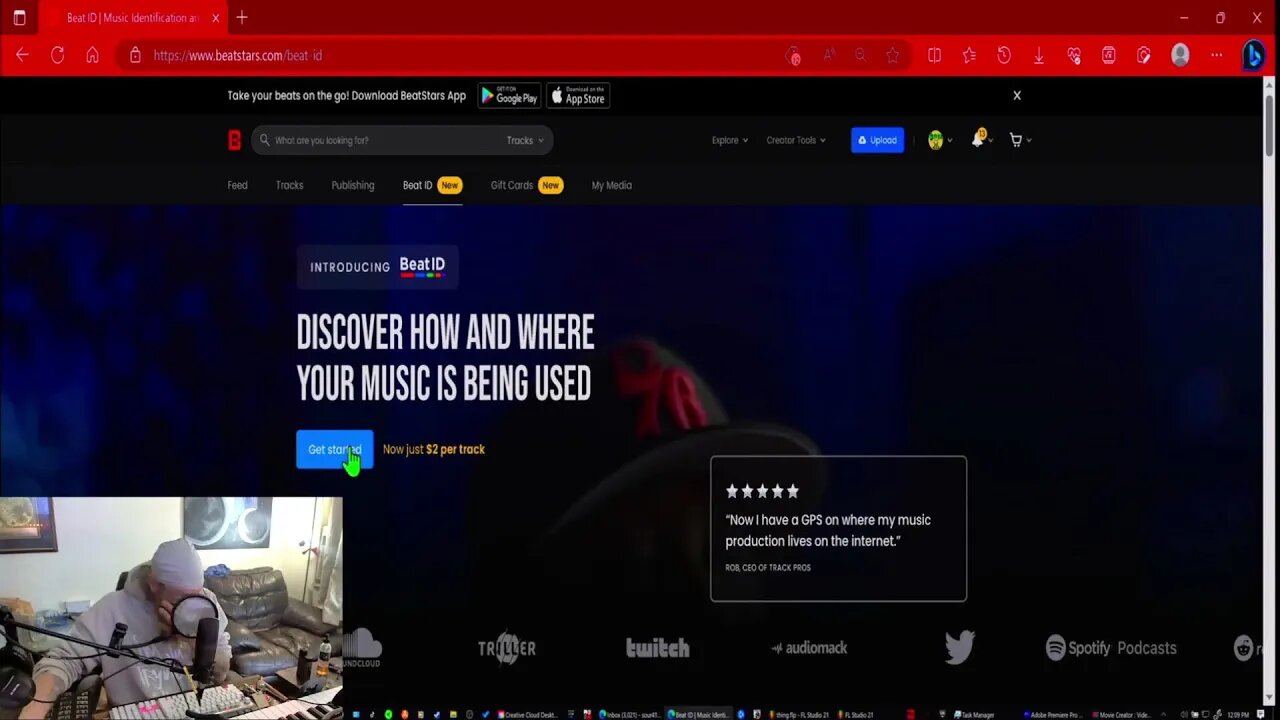Click the Spotify Podcasts logo
Screen dimensions: 1280x720
pos(1111,648)
